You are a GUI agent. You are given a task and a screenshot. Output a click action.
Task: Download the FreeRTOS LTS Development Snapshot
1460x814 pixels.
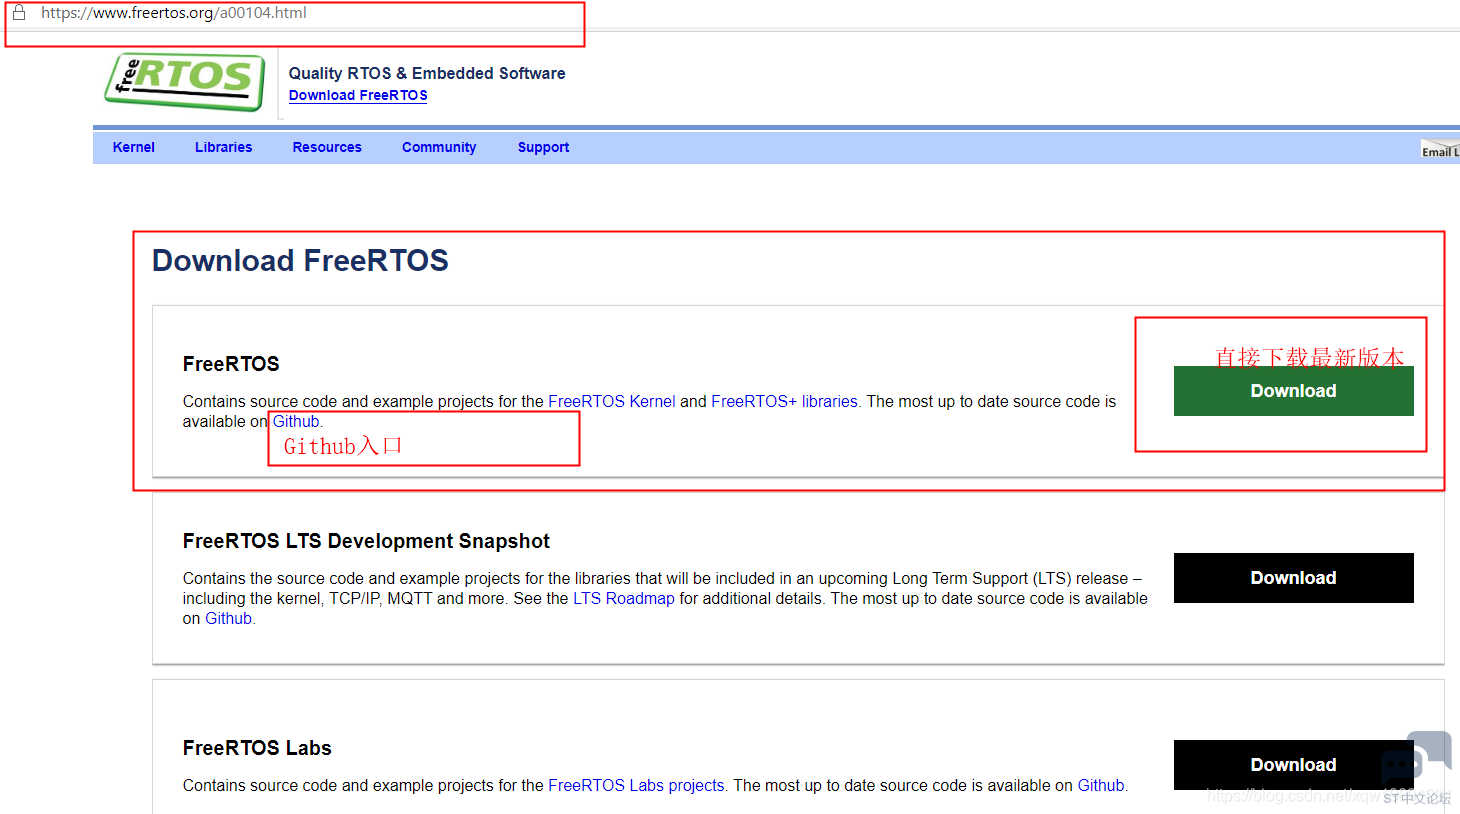click(1293, 578)
